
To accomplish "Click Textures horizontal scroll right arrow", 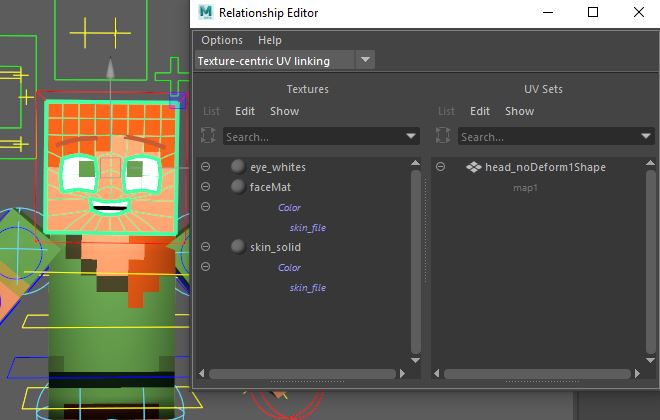I will [402, 373].
